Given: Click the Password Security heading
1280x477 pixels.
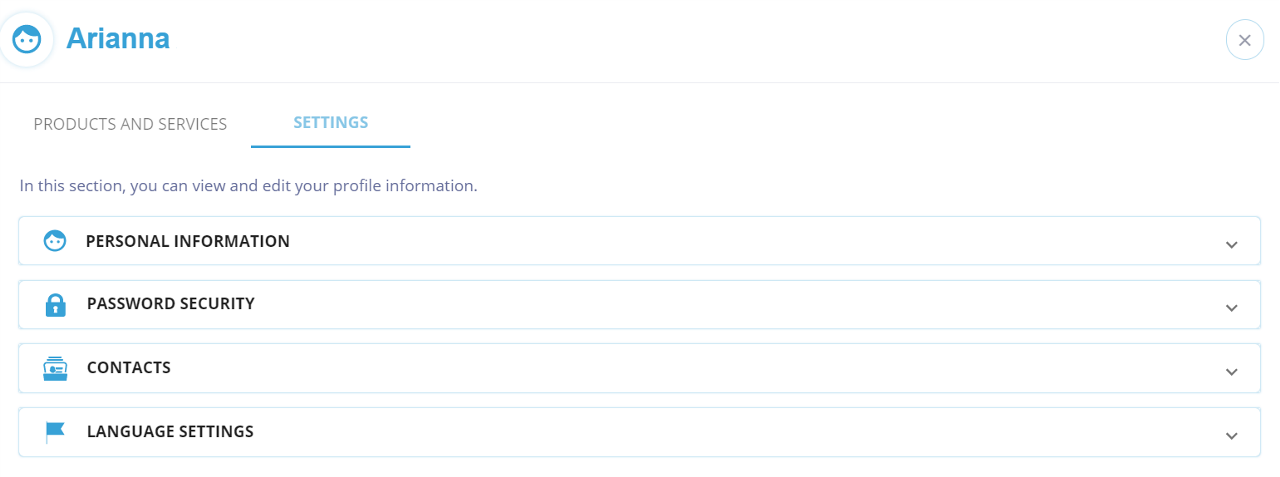Looking at the screenshot, I should tap(171, 304).
